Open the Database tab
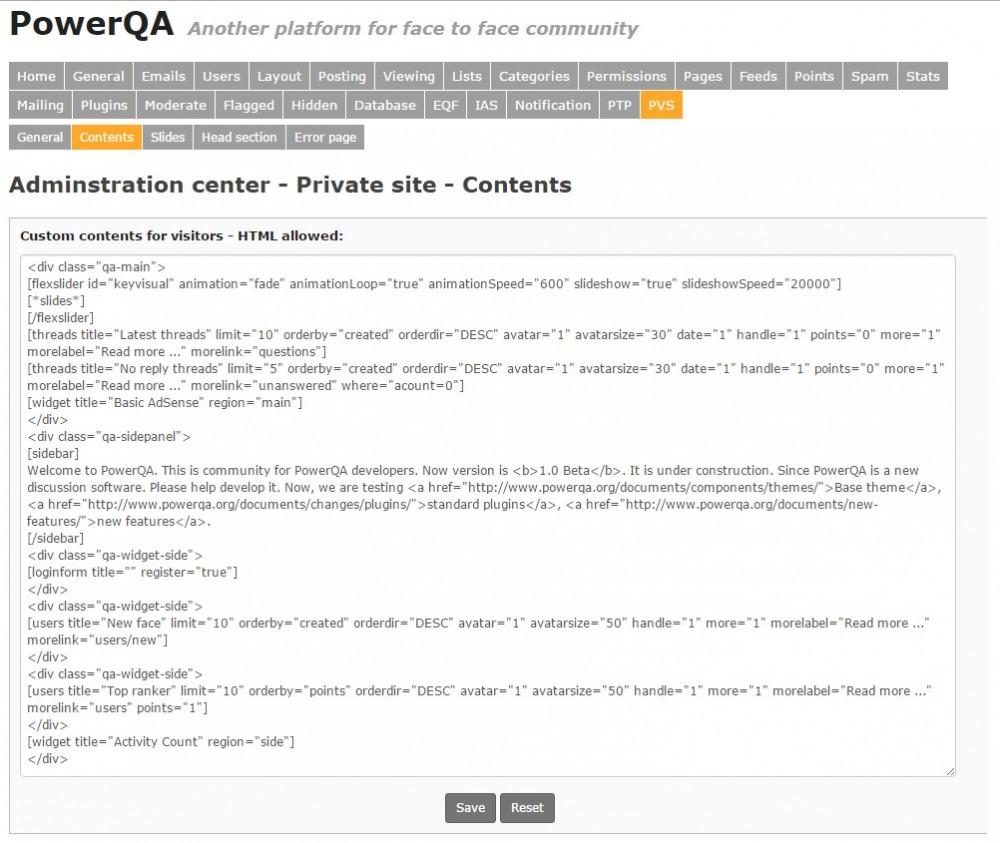Image resolution: width=1000 pixels, height=843 pixels. 385,105
